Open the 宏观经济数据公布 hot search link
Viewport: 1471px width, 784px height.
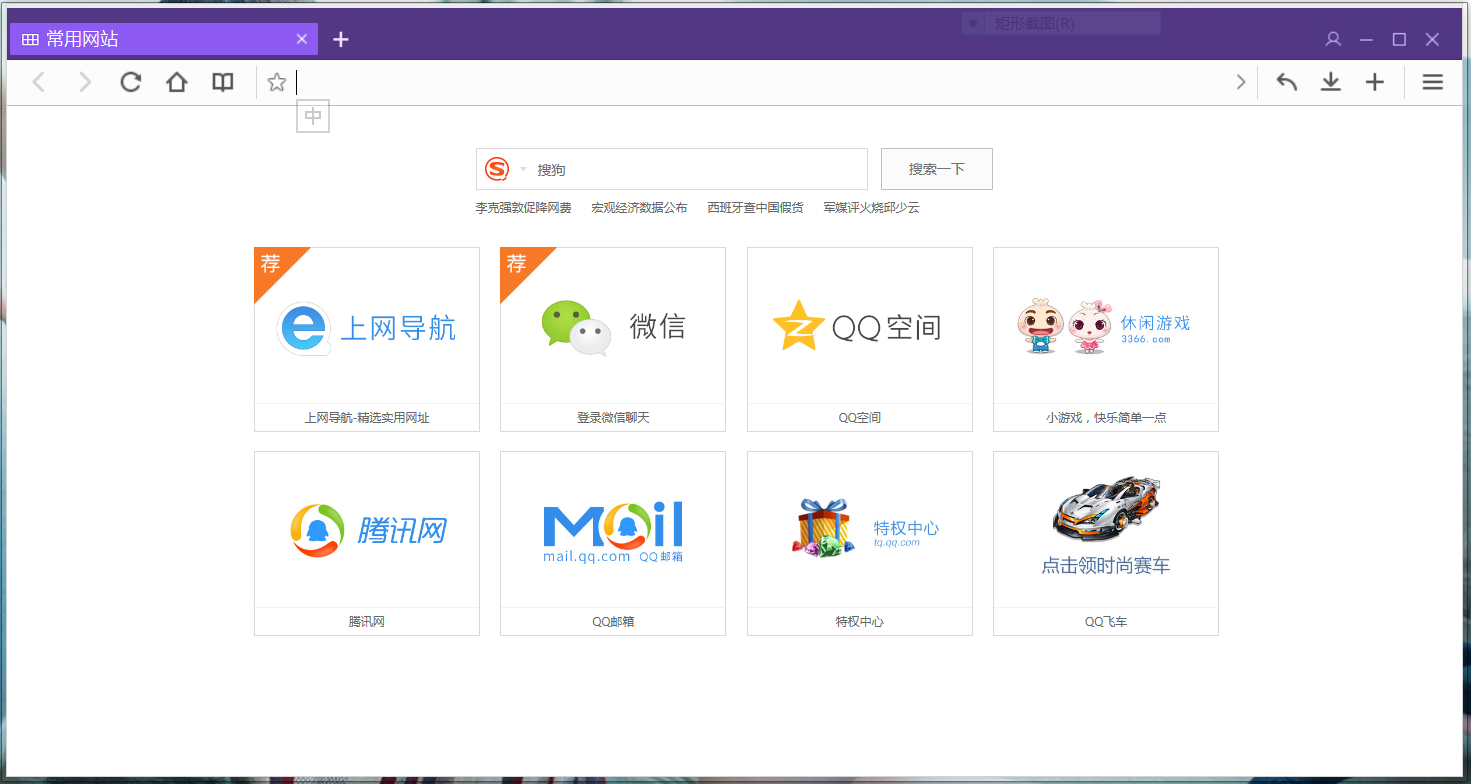click(639, 208)
